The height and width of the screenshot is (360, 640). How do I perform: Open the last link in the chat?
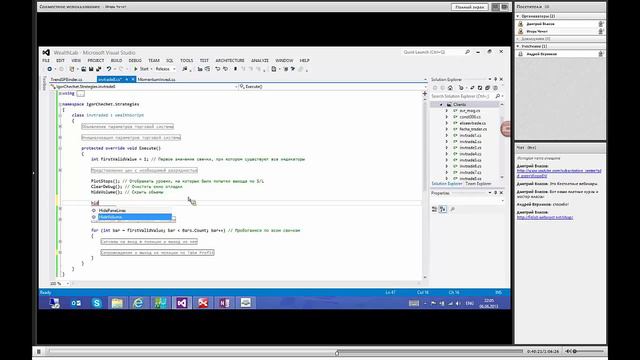(x=545, y=217)
